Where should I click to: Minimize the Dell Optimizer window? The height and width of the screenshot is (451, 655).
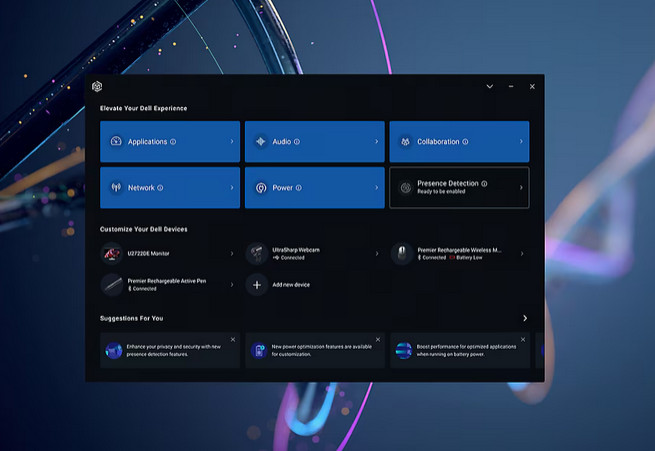(511, 86)
